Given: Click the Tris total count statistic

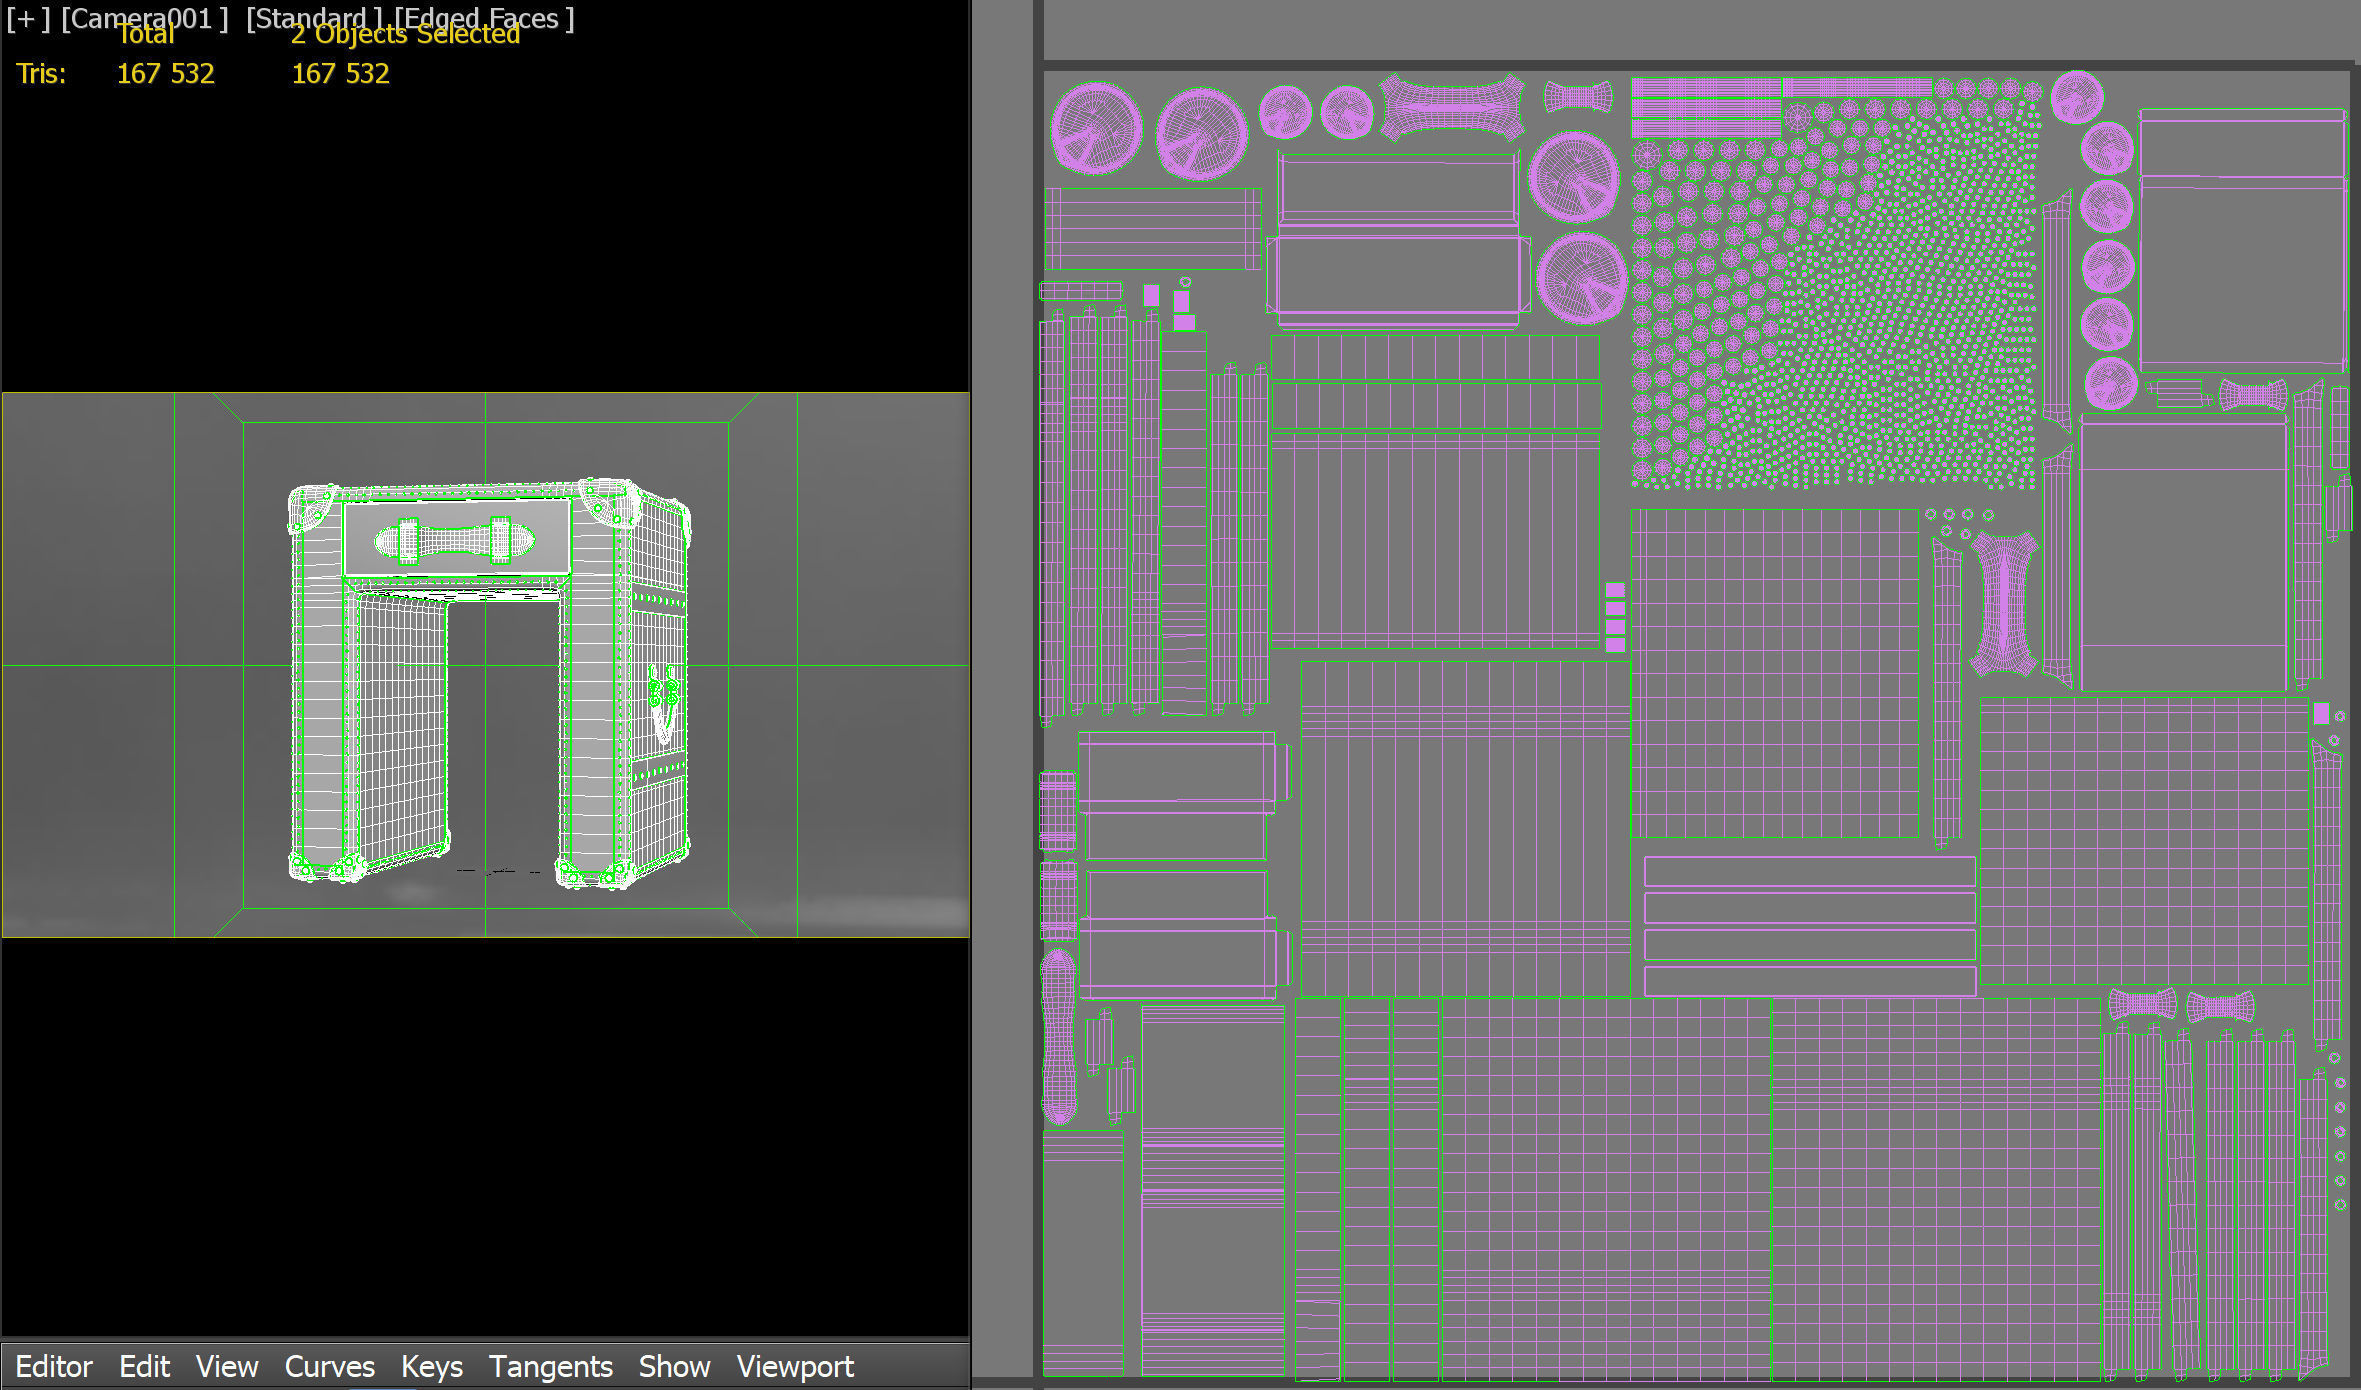Looking at the screenshot, I should [x=165, y=74].
